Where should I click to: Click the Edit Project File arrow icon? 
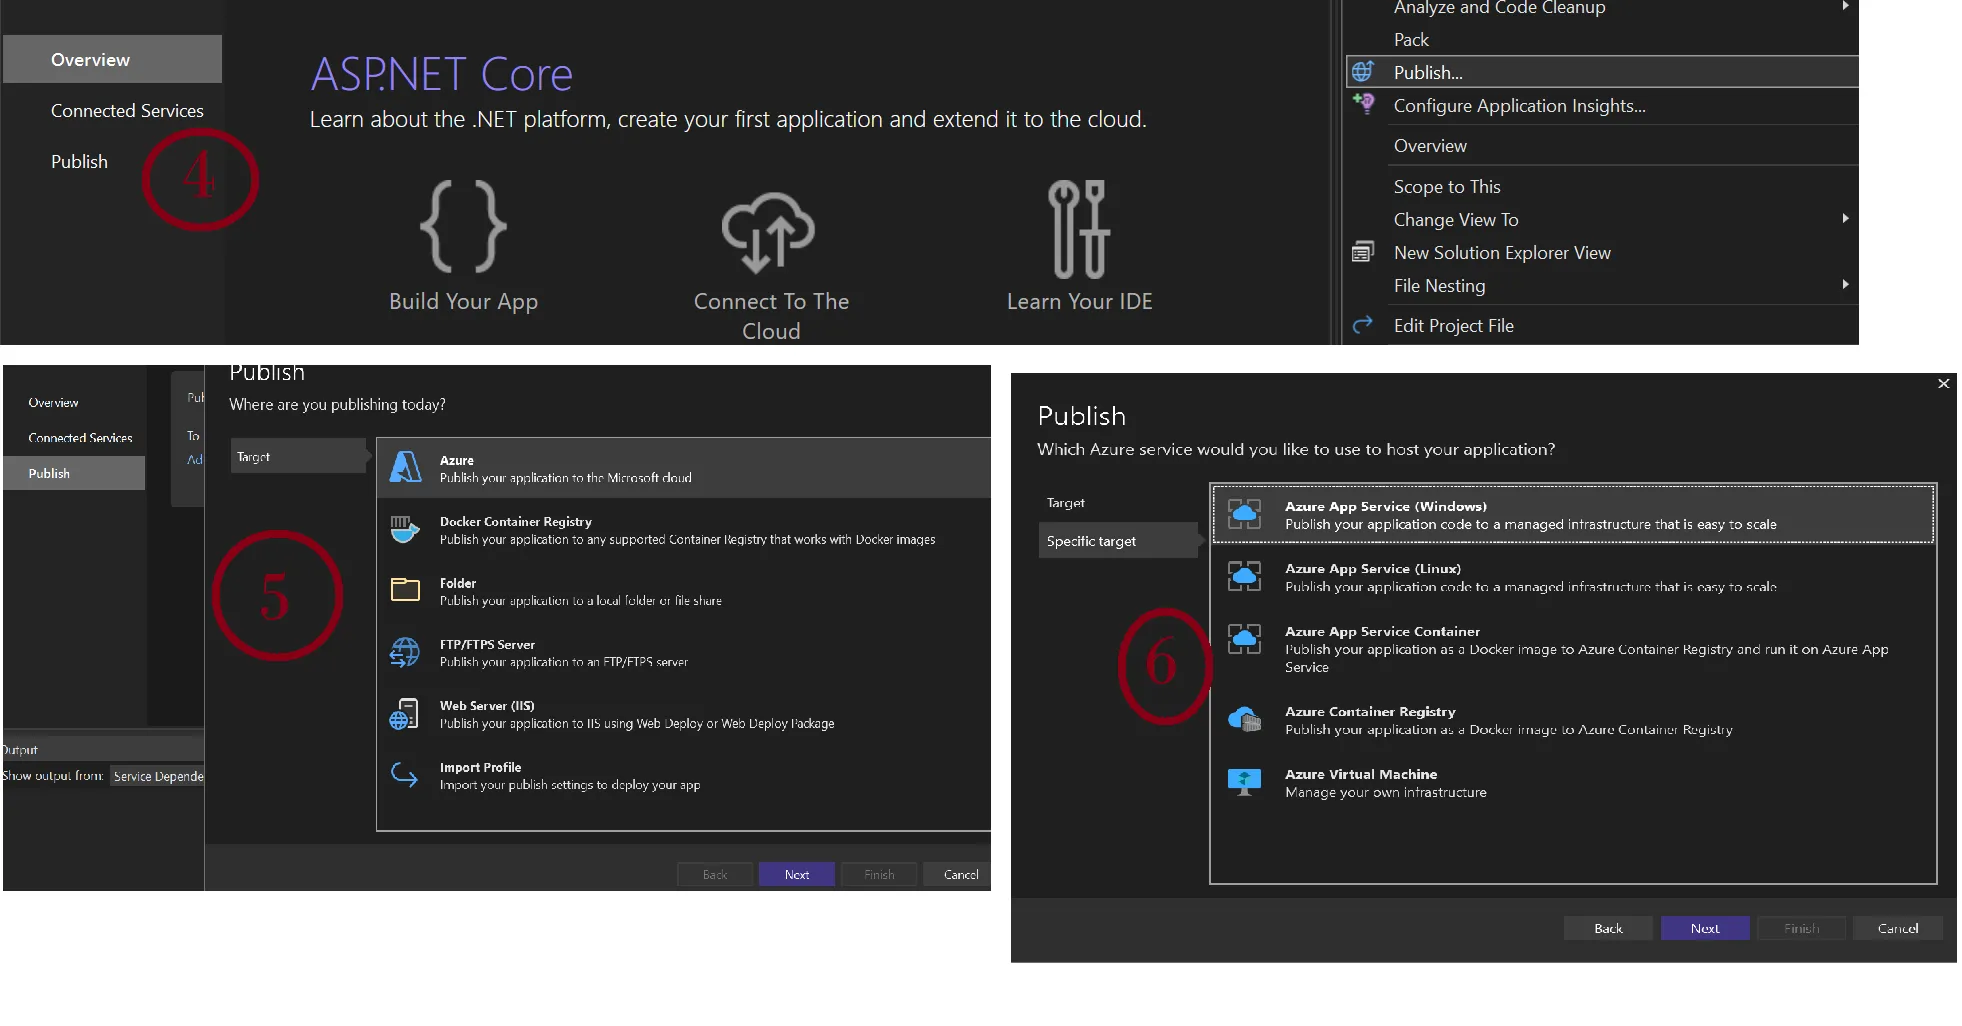[1362, 325]
